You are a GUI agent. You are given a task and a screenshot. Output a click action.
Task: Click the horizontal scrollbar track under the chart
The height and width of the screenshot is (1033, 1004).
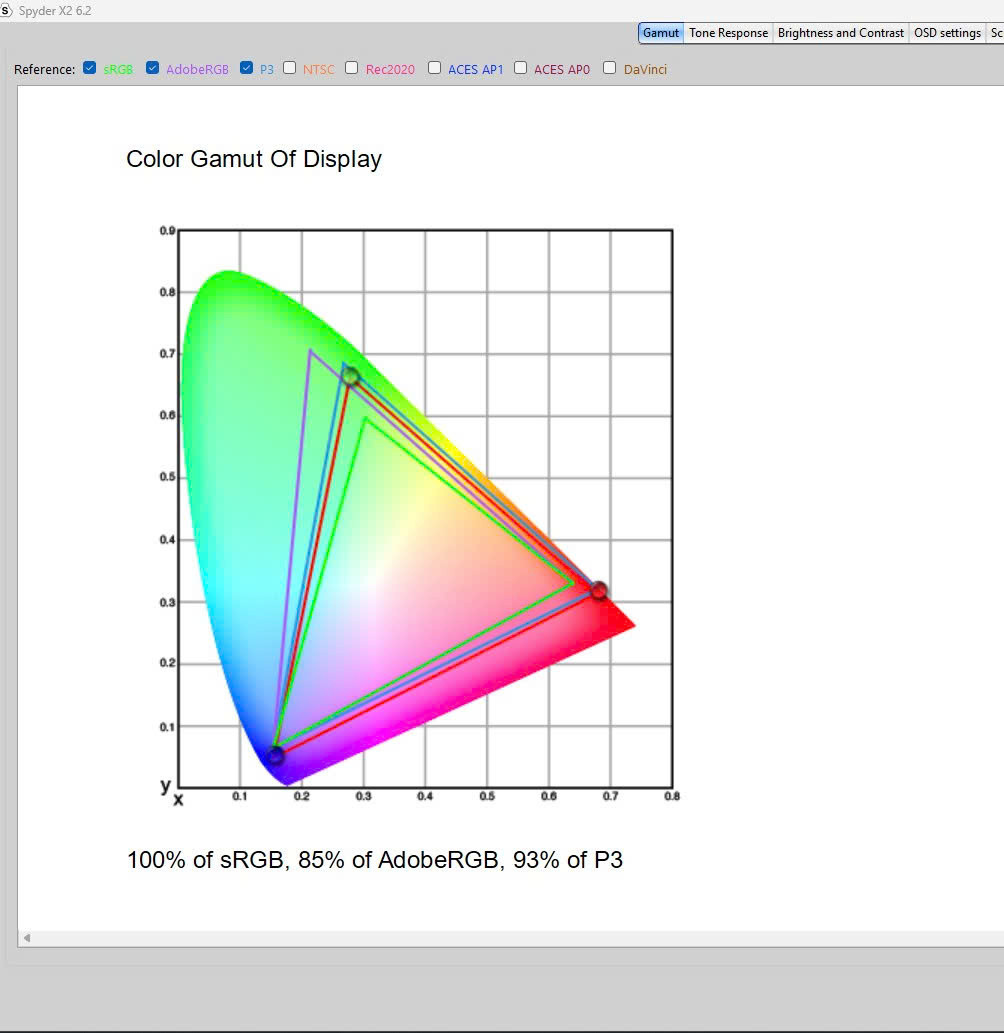pos(500,938)
